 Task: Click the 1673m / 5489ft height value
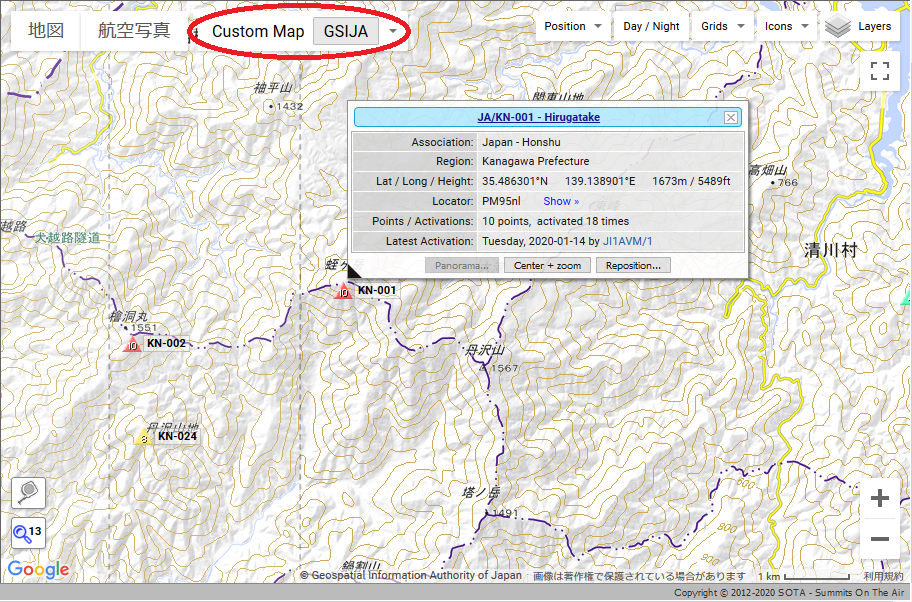tap(691, 181)
